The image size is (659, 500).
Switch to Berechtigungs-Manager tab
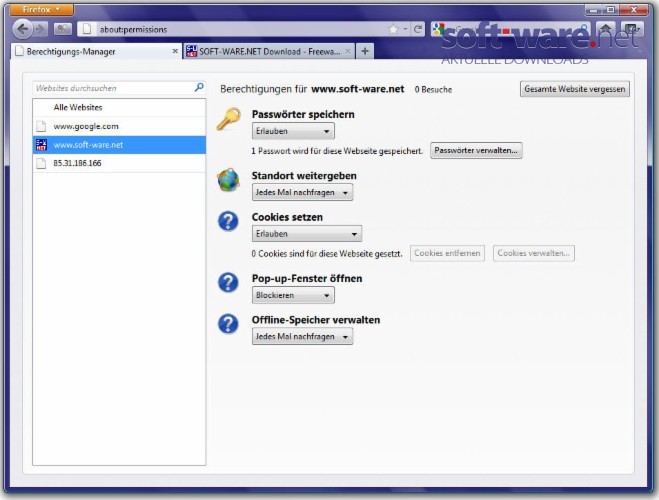[x=97, y=51]
